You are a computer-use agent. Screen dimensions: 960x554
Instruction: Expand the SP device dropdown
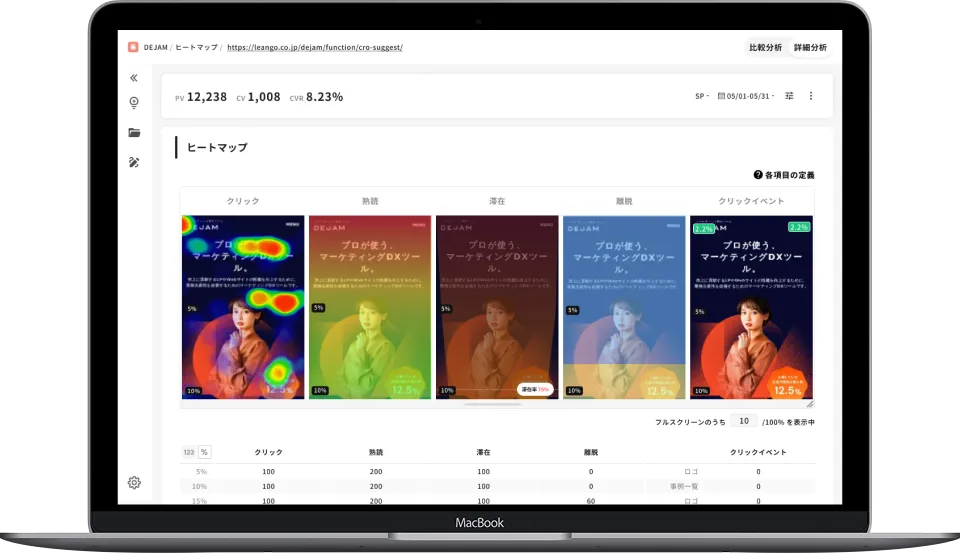tap(701, 96)
